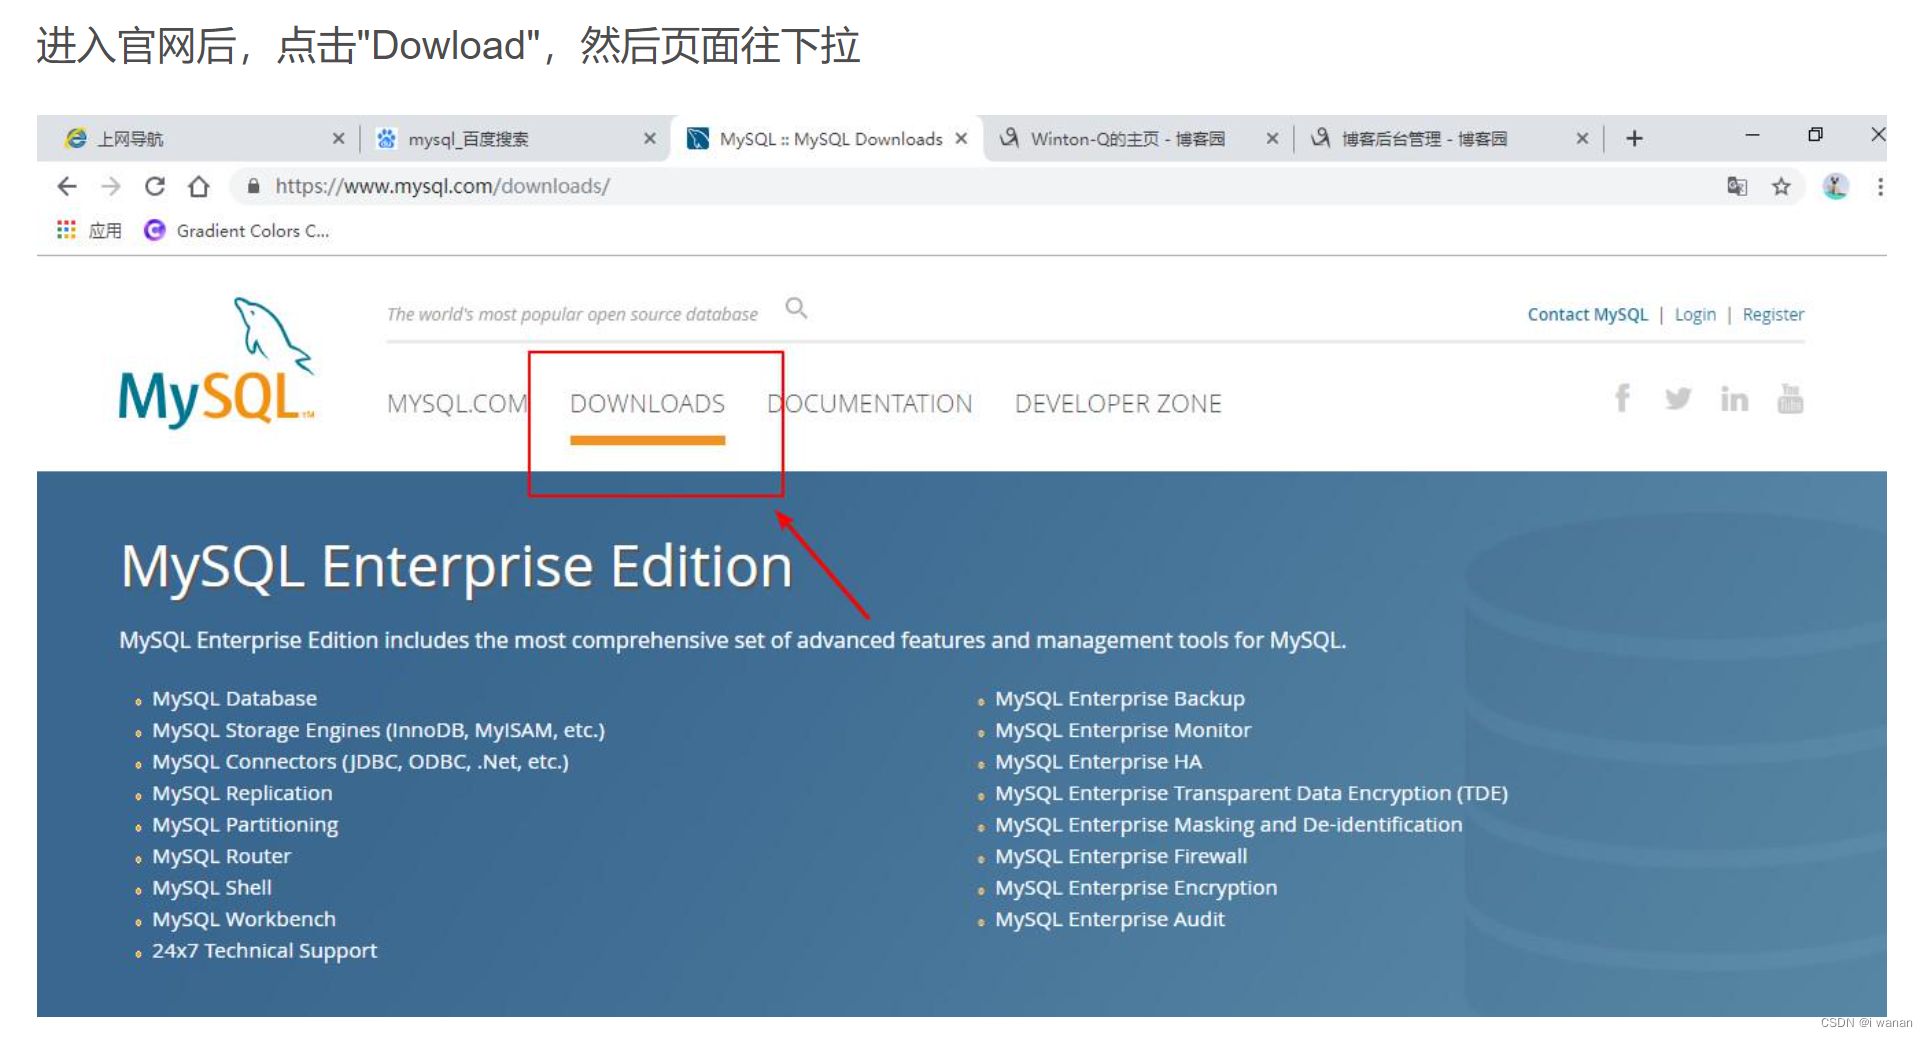Click MySQL Enterprise HA item

(x=1098, y=762)
